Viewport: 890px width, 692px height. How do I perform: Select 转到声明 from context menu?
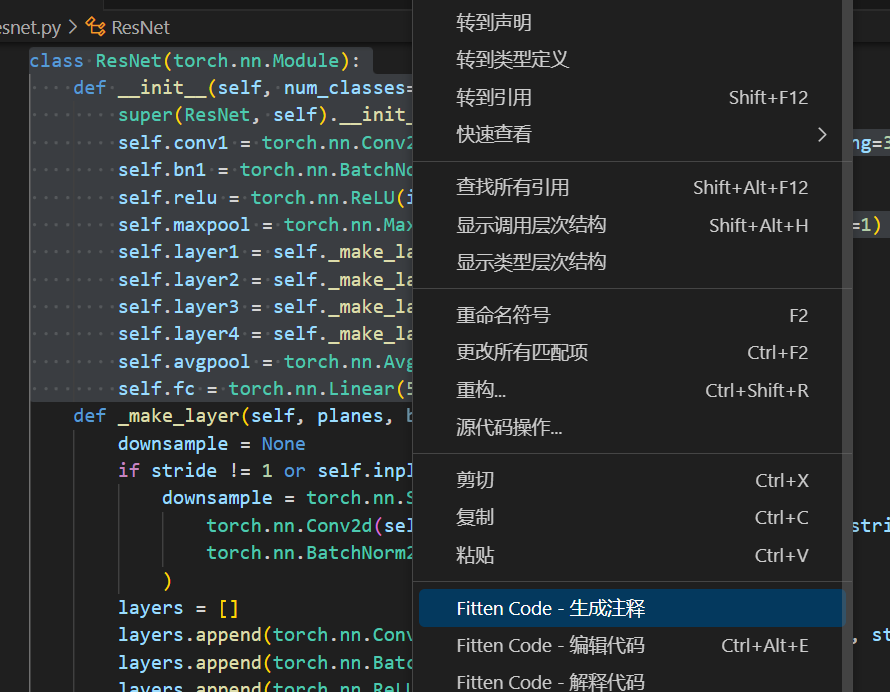tap(494, 23)
